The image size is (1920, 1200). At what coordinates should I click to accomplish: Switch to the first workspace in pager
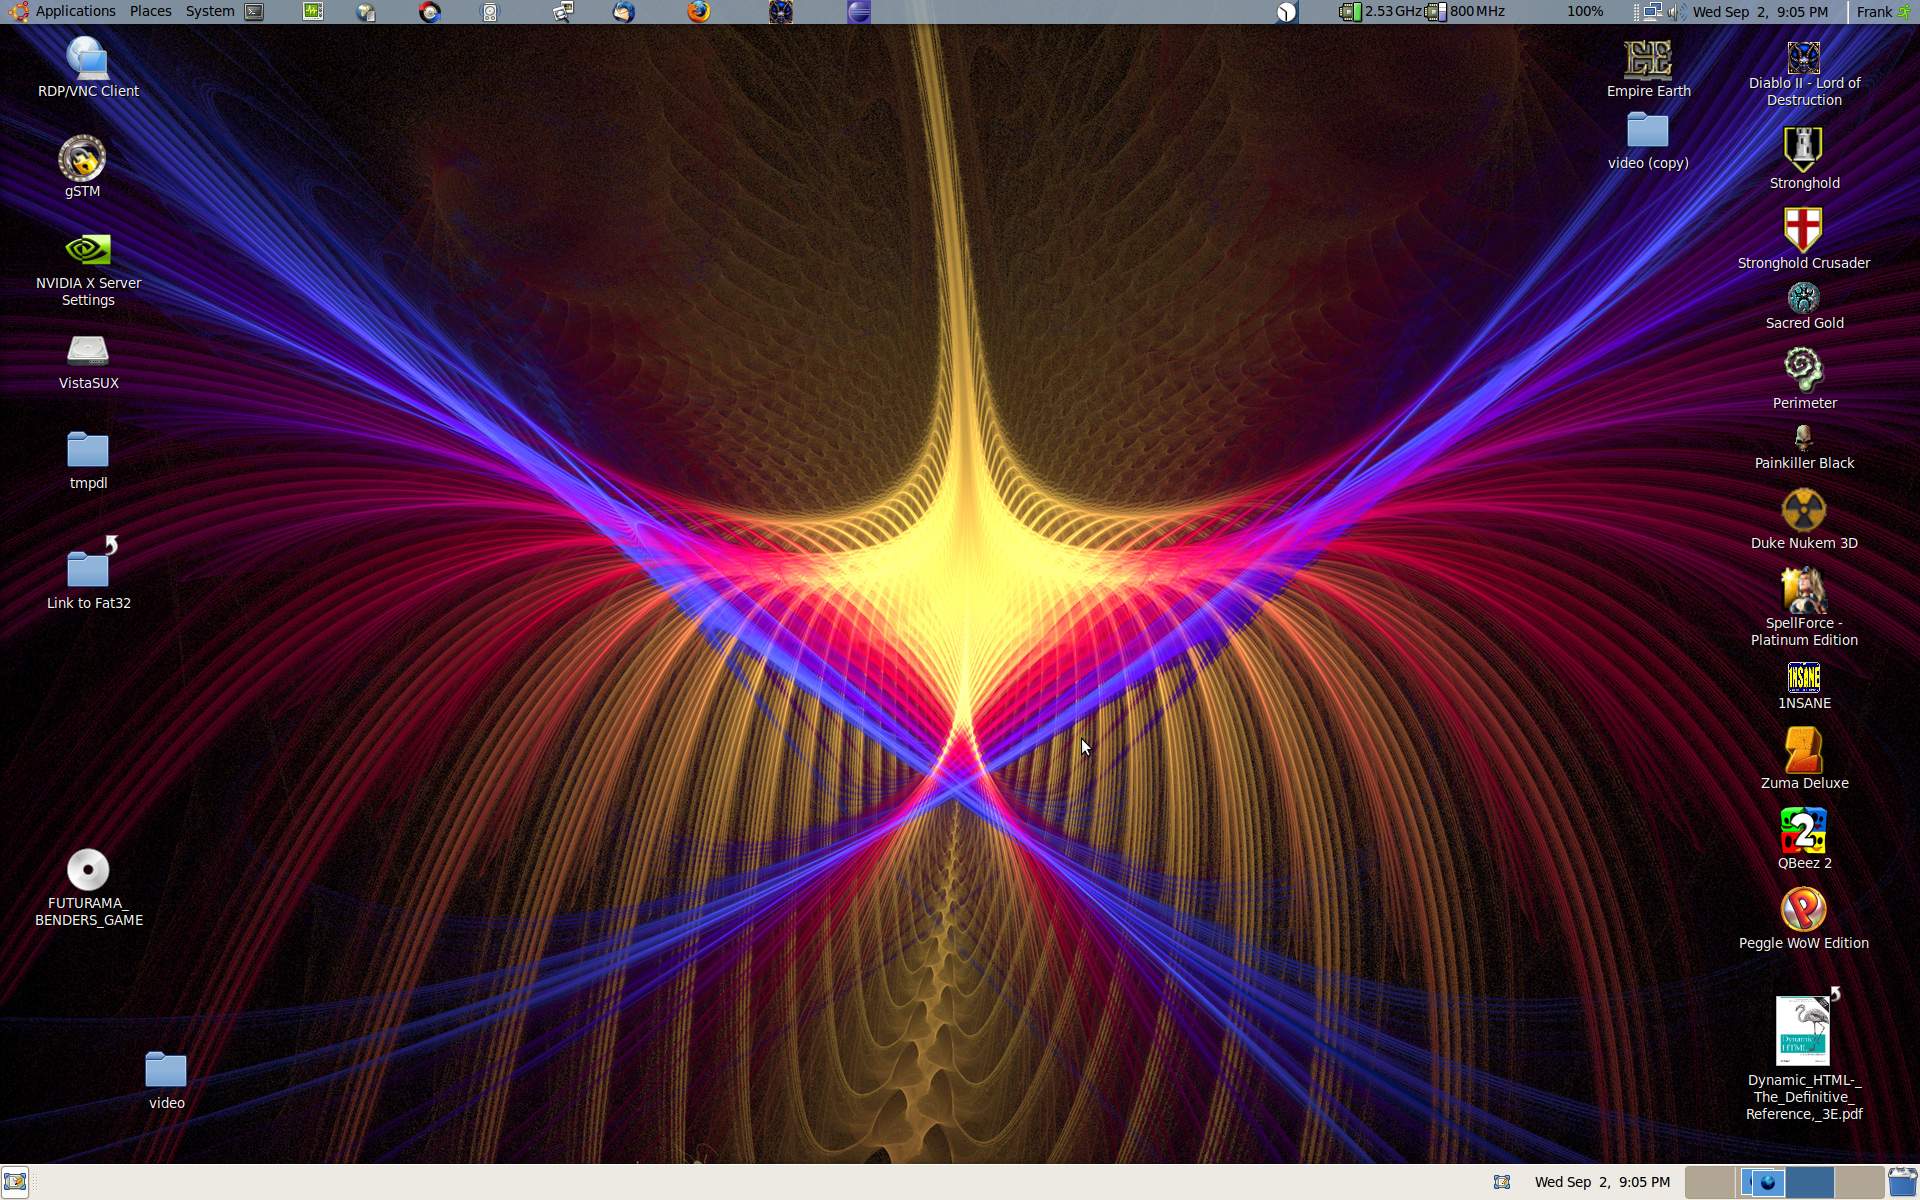(1710, 1182)
